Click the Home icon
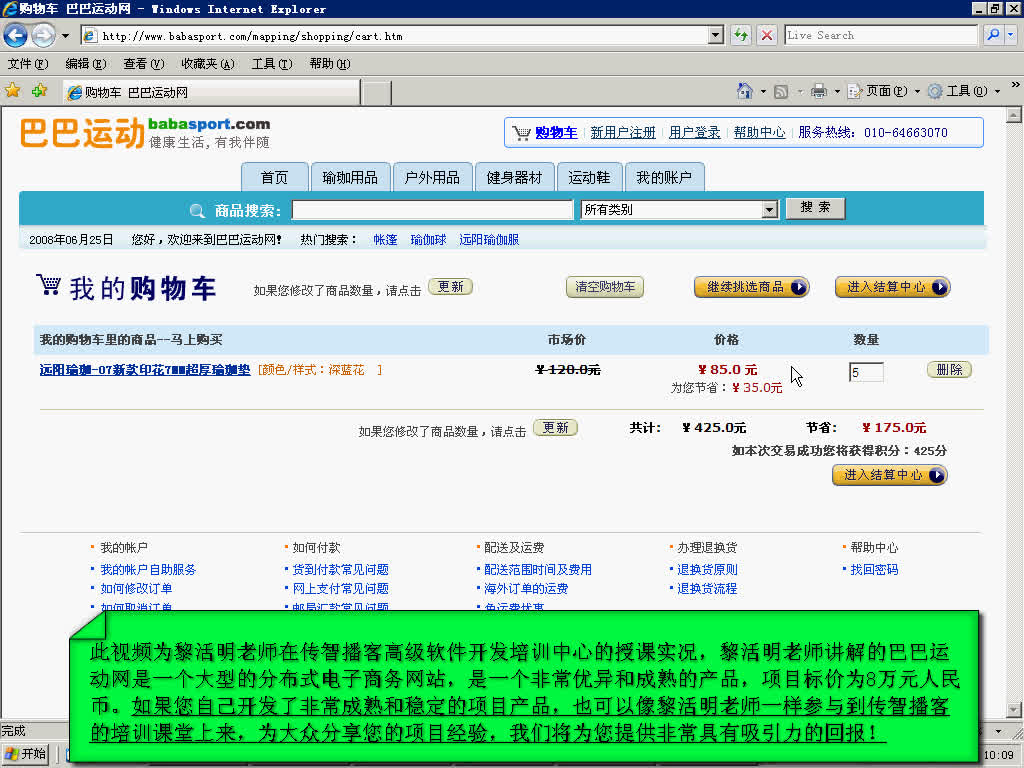Viewport: 1024px width, 768px height. (x=744, y=90)
